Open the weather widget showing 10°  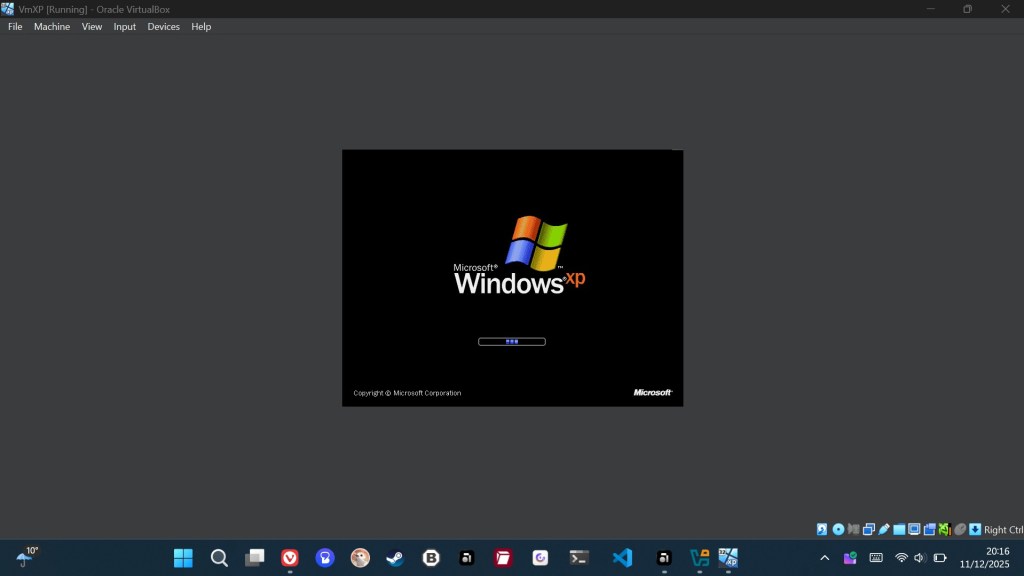tap(27, 557)
